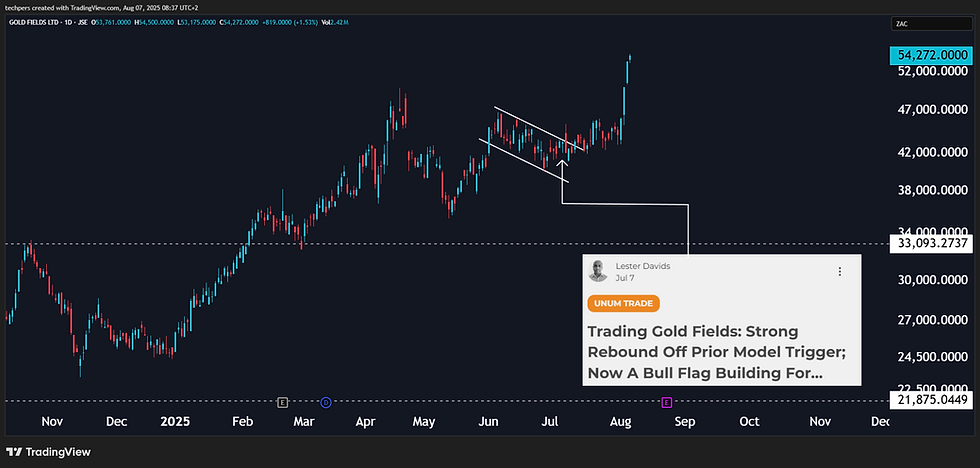
Task: Click the Lester Davids author name
Action: click(x=642, y=266)
